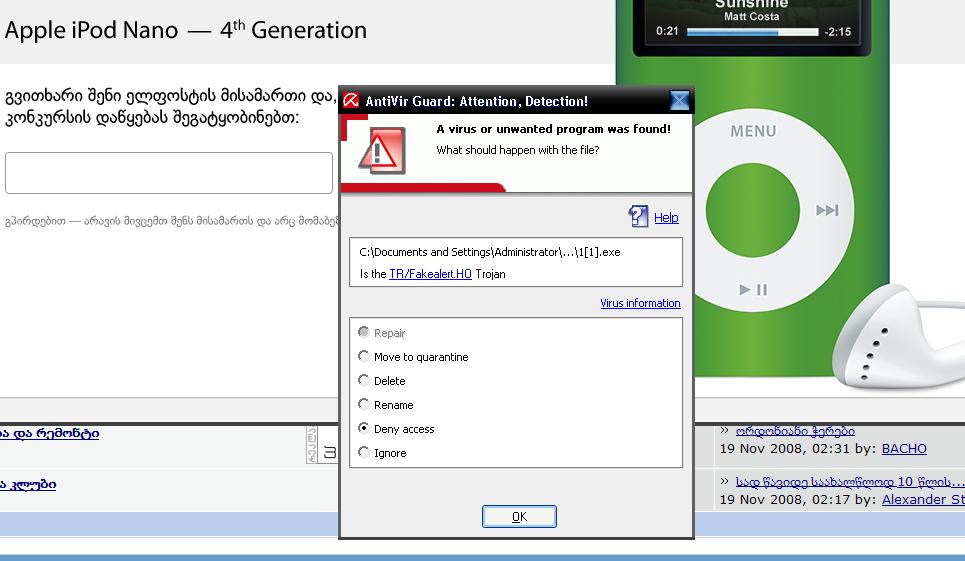Click the iPod green center button

coord(753,210)
